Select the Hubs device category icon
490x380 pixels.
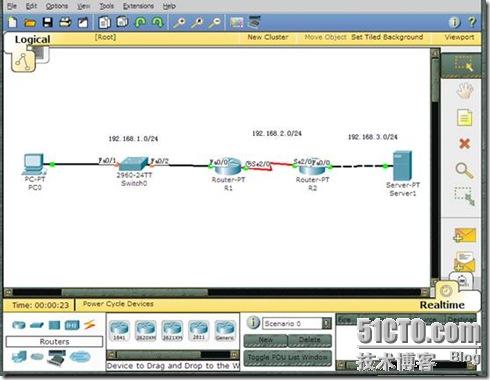[x=54, y=325]
